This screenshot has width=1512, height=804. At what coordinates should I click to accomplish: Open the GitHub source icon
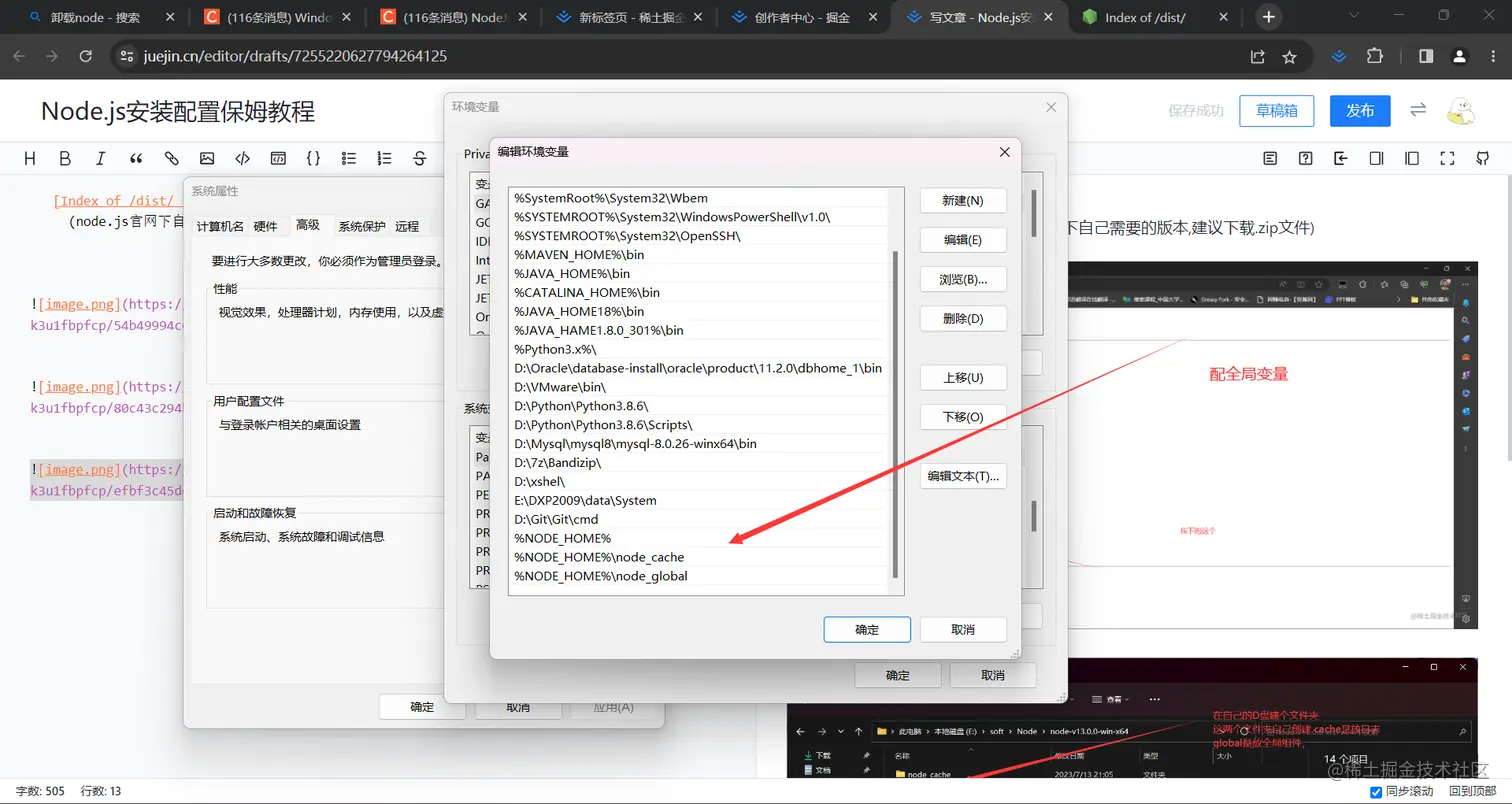click(x=1483, y=158)
